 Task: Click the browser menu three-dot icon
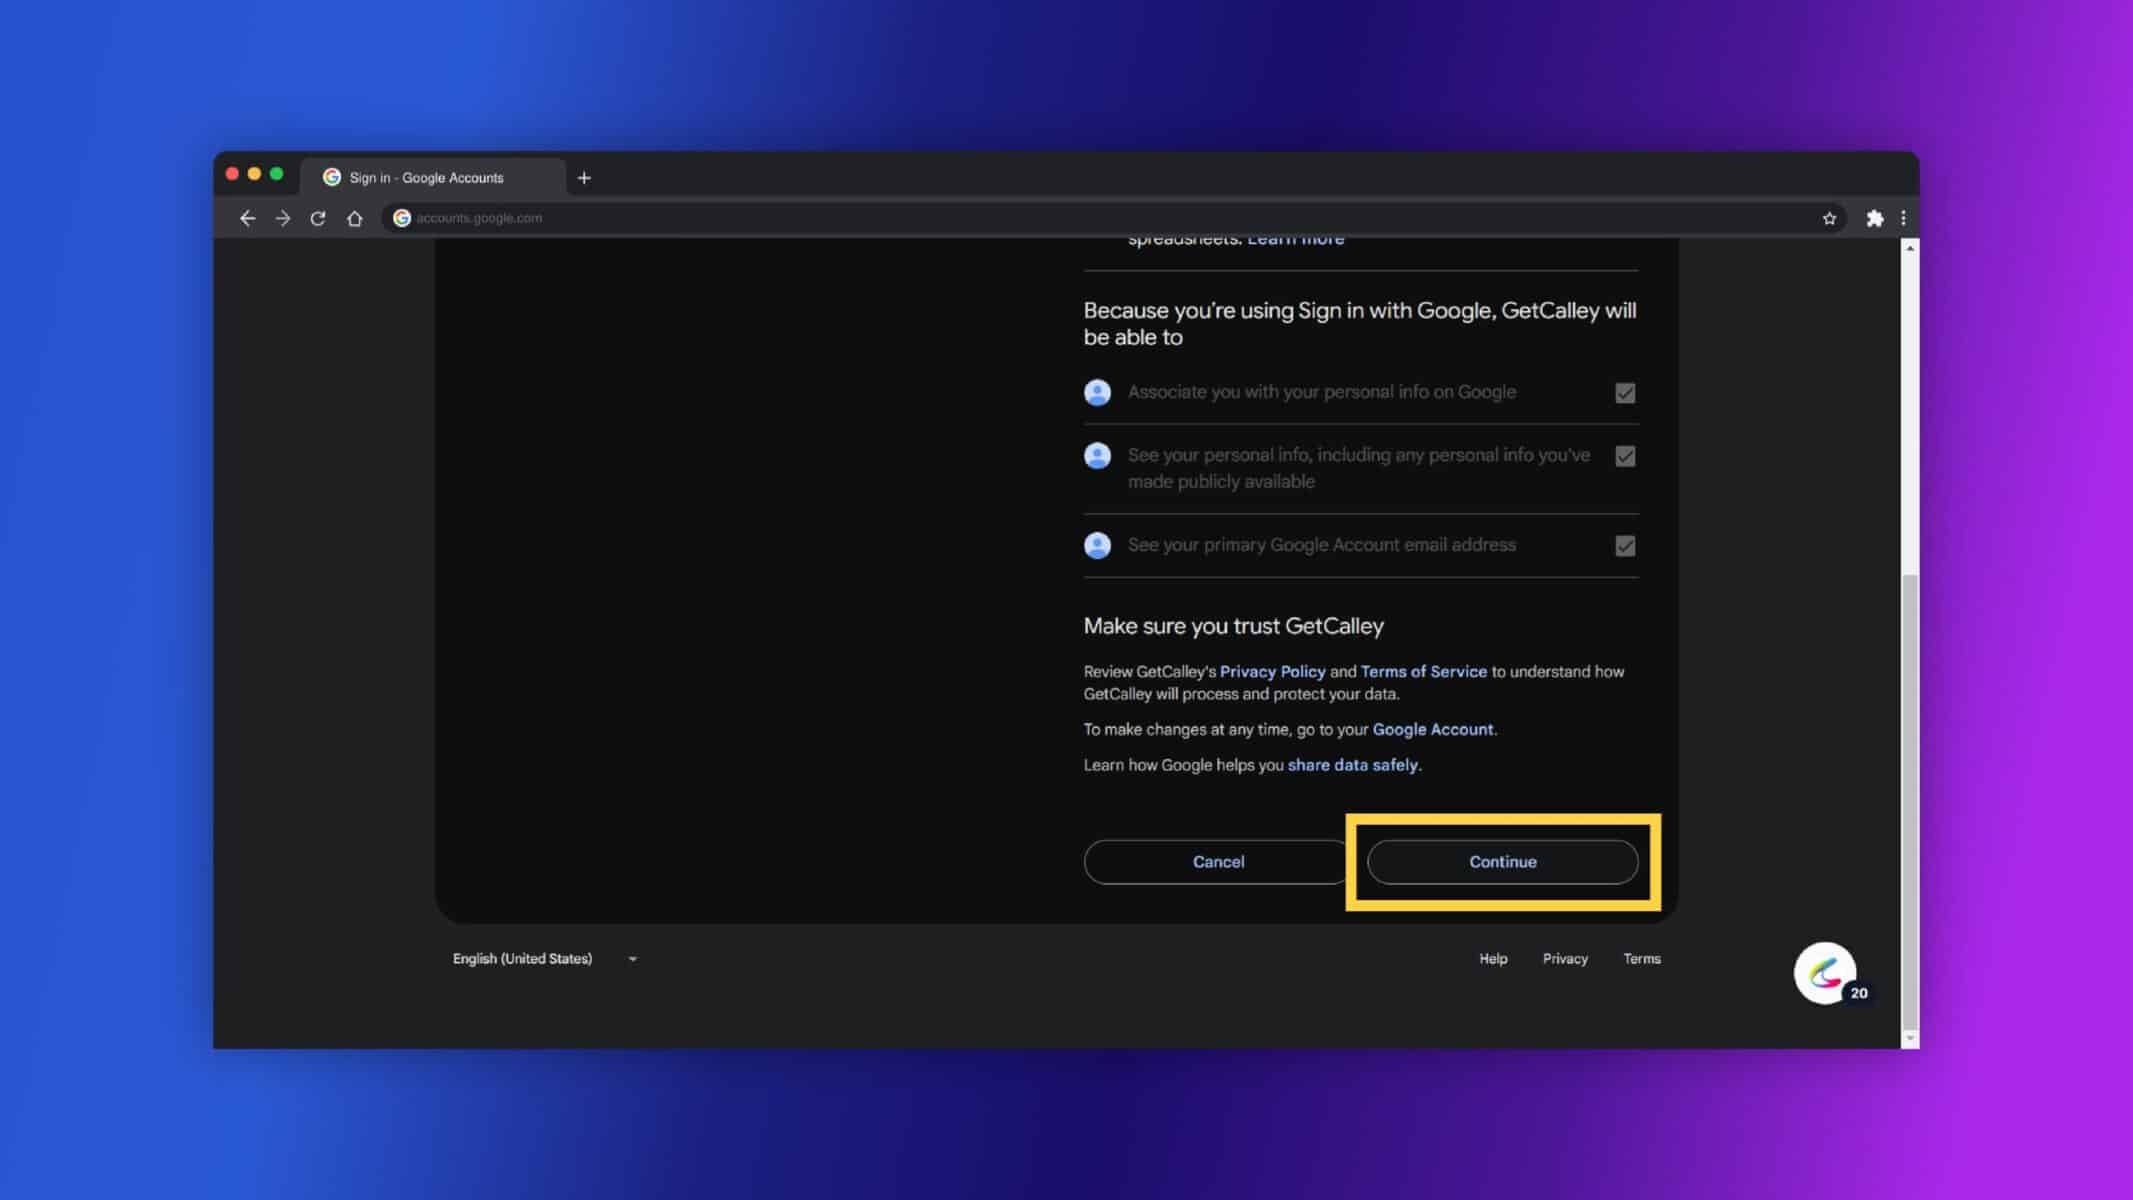[1903, 217]
